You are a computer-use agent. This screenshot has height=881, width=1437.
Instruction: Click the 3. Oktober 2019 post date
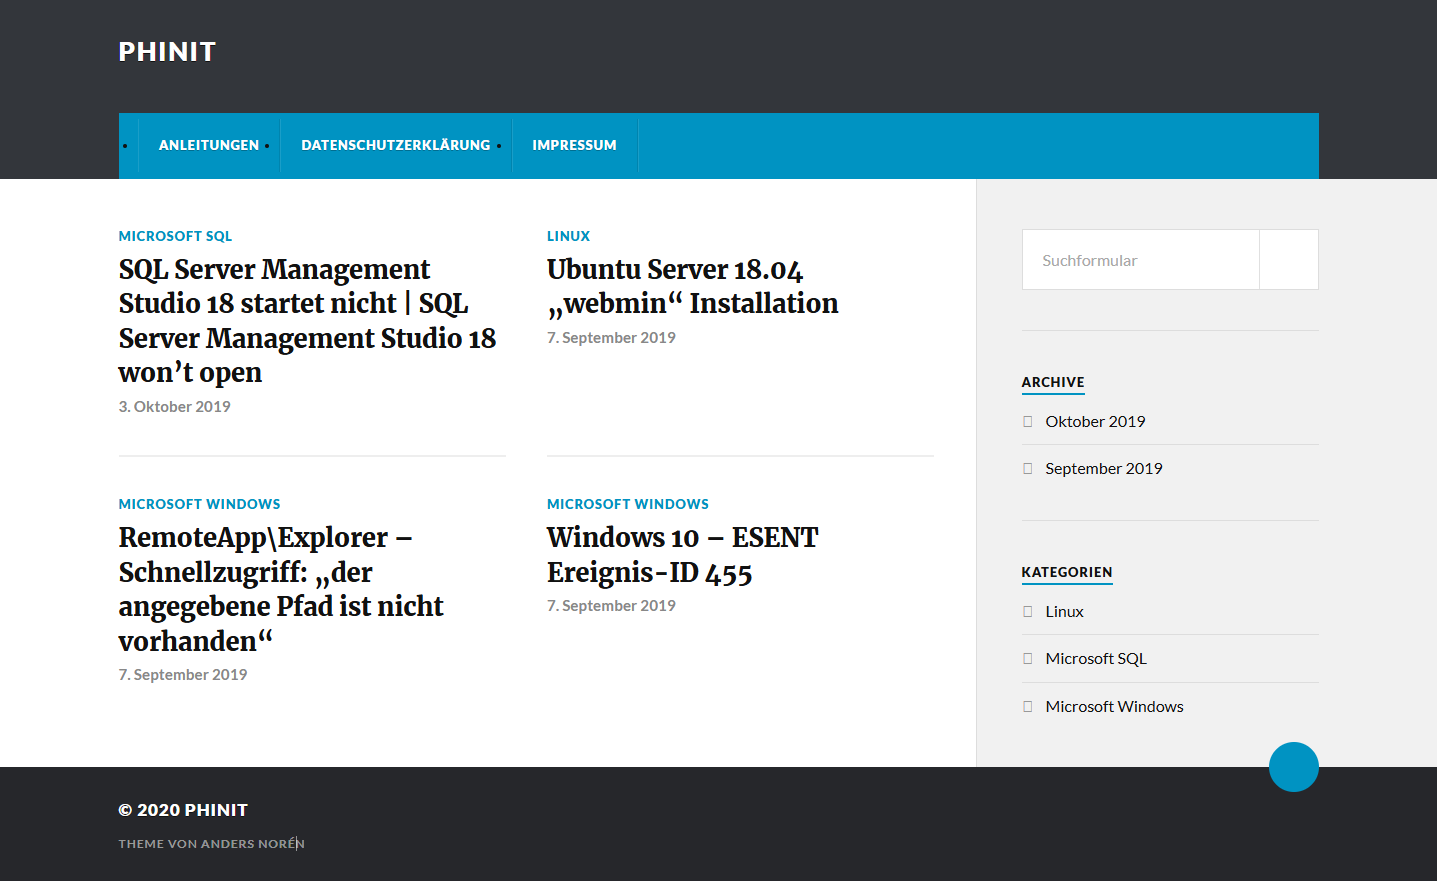pos(174,407)
